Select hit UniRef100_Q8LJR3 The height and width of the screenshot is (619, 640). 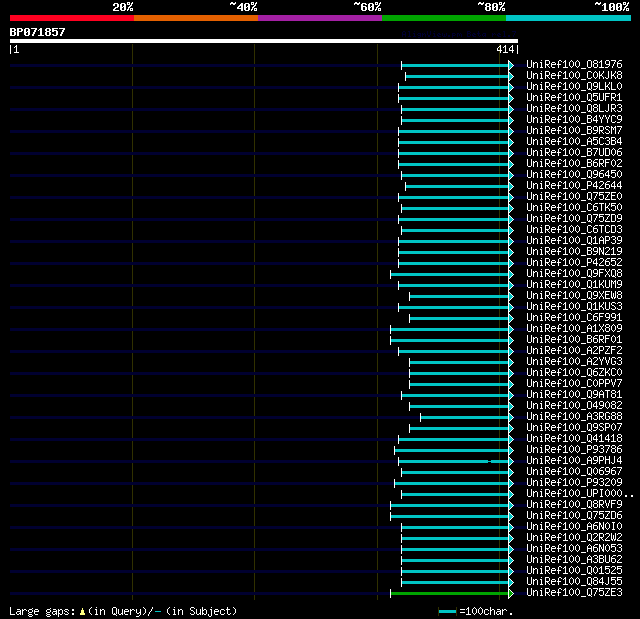[574, 109]
